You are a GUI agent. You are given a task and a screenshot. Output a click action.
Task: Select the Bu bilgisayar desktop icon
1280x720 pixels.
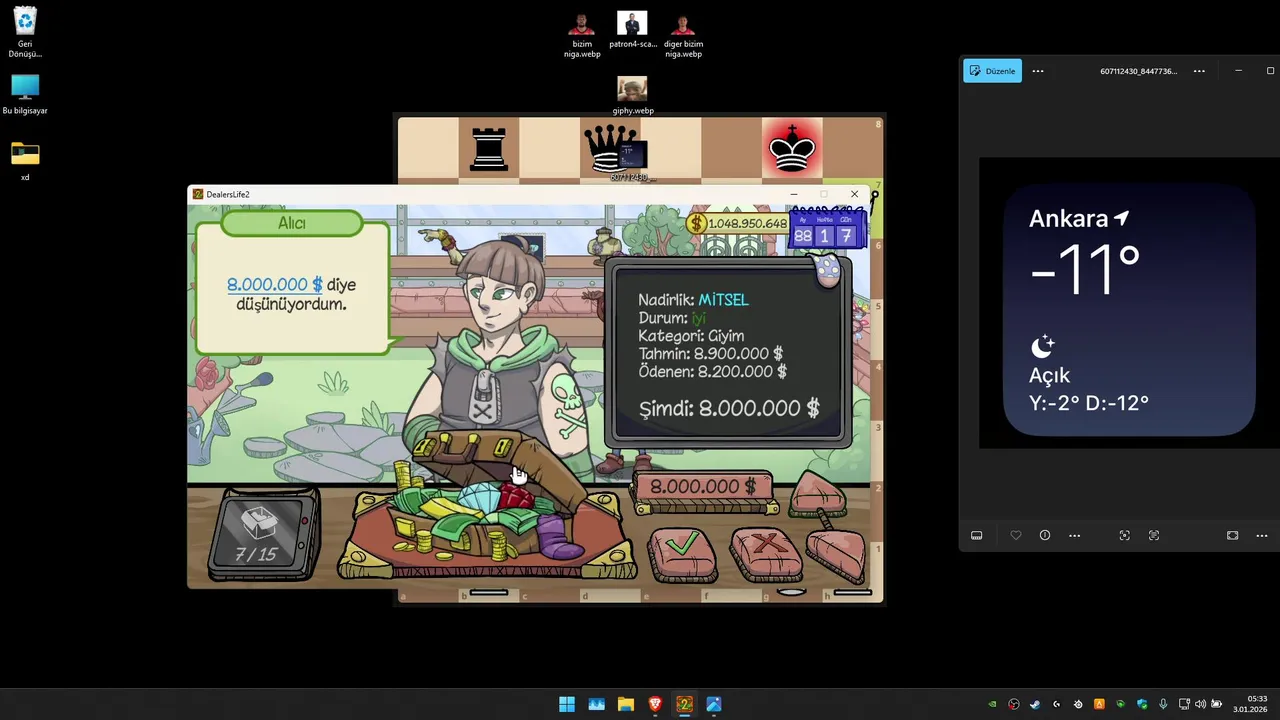25,94
